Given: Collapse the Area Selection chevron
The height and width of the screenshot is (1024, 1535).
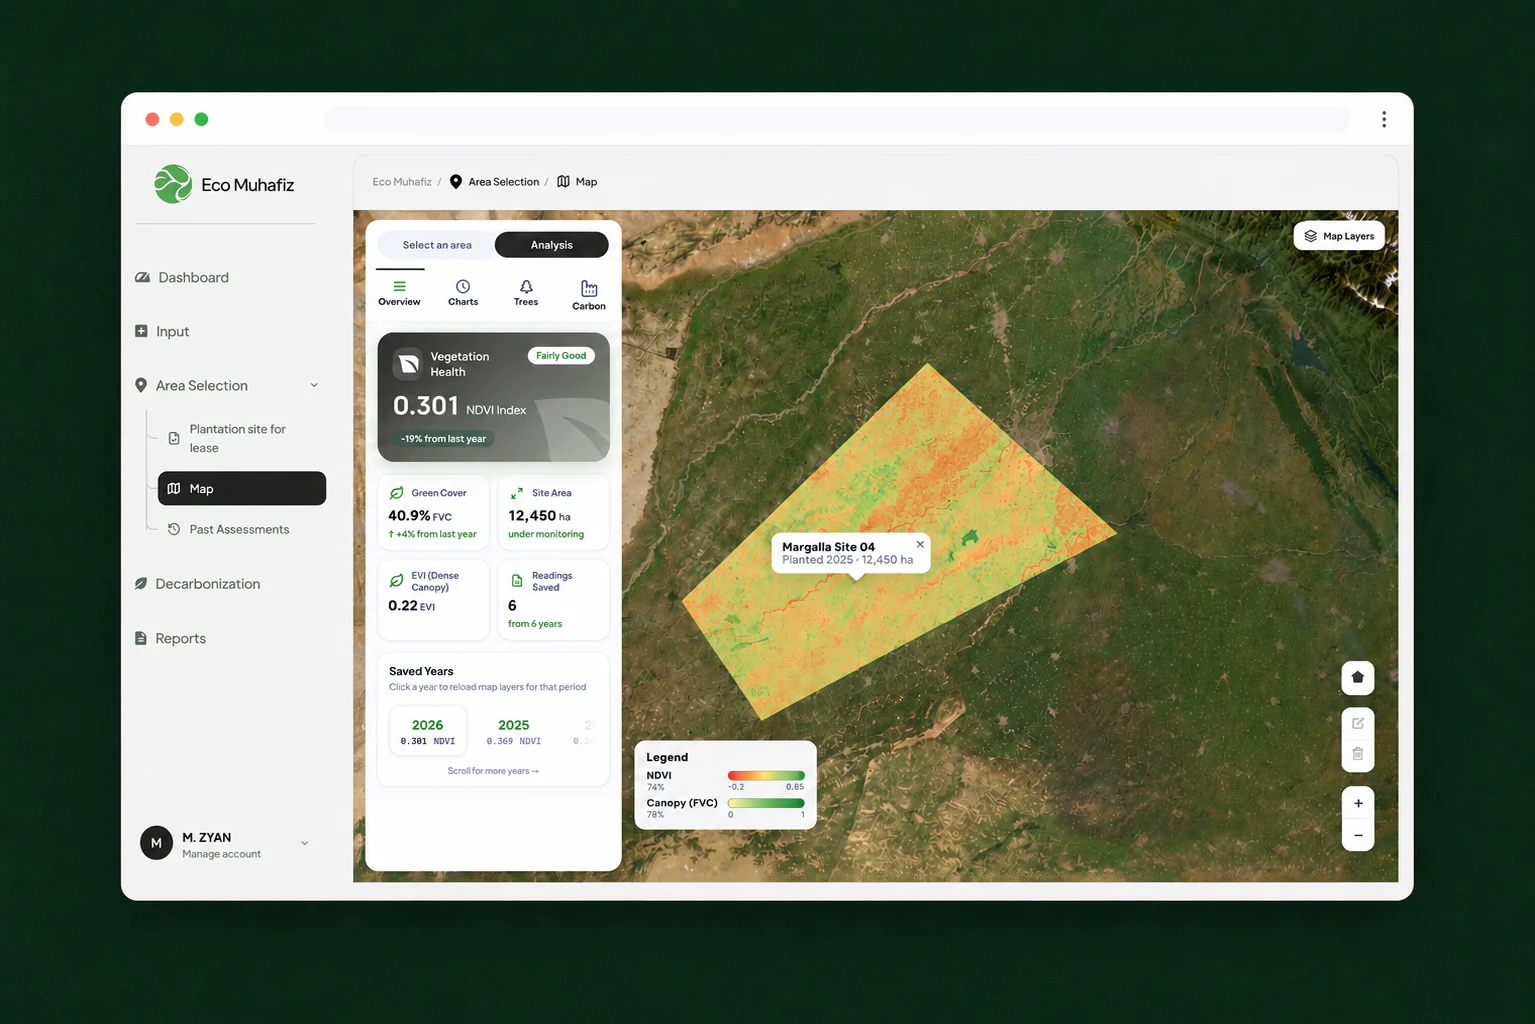Looking at the screenshot, I should point(314,385).
